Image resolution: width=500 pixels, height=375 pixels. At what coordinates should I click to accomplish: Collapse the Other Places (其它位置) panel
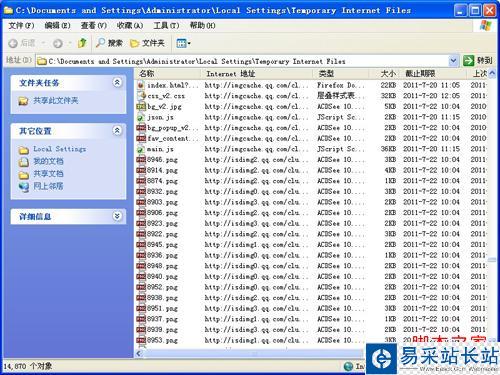(117, 130)
